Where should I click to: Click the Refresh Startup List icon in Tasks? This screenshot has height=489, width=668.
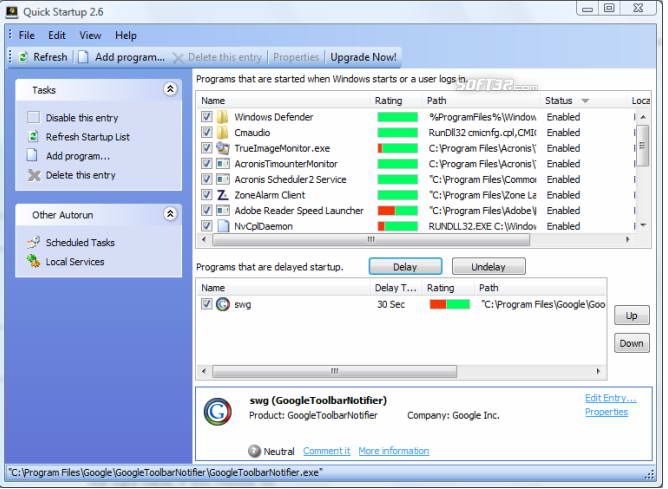tap(33, 137)
